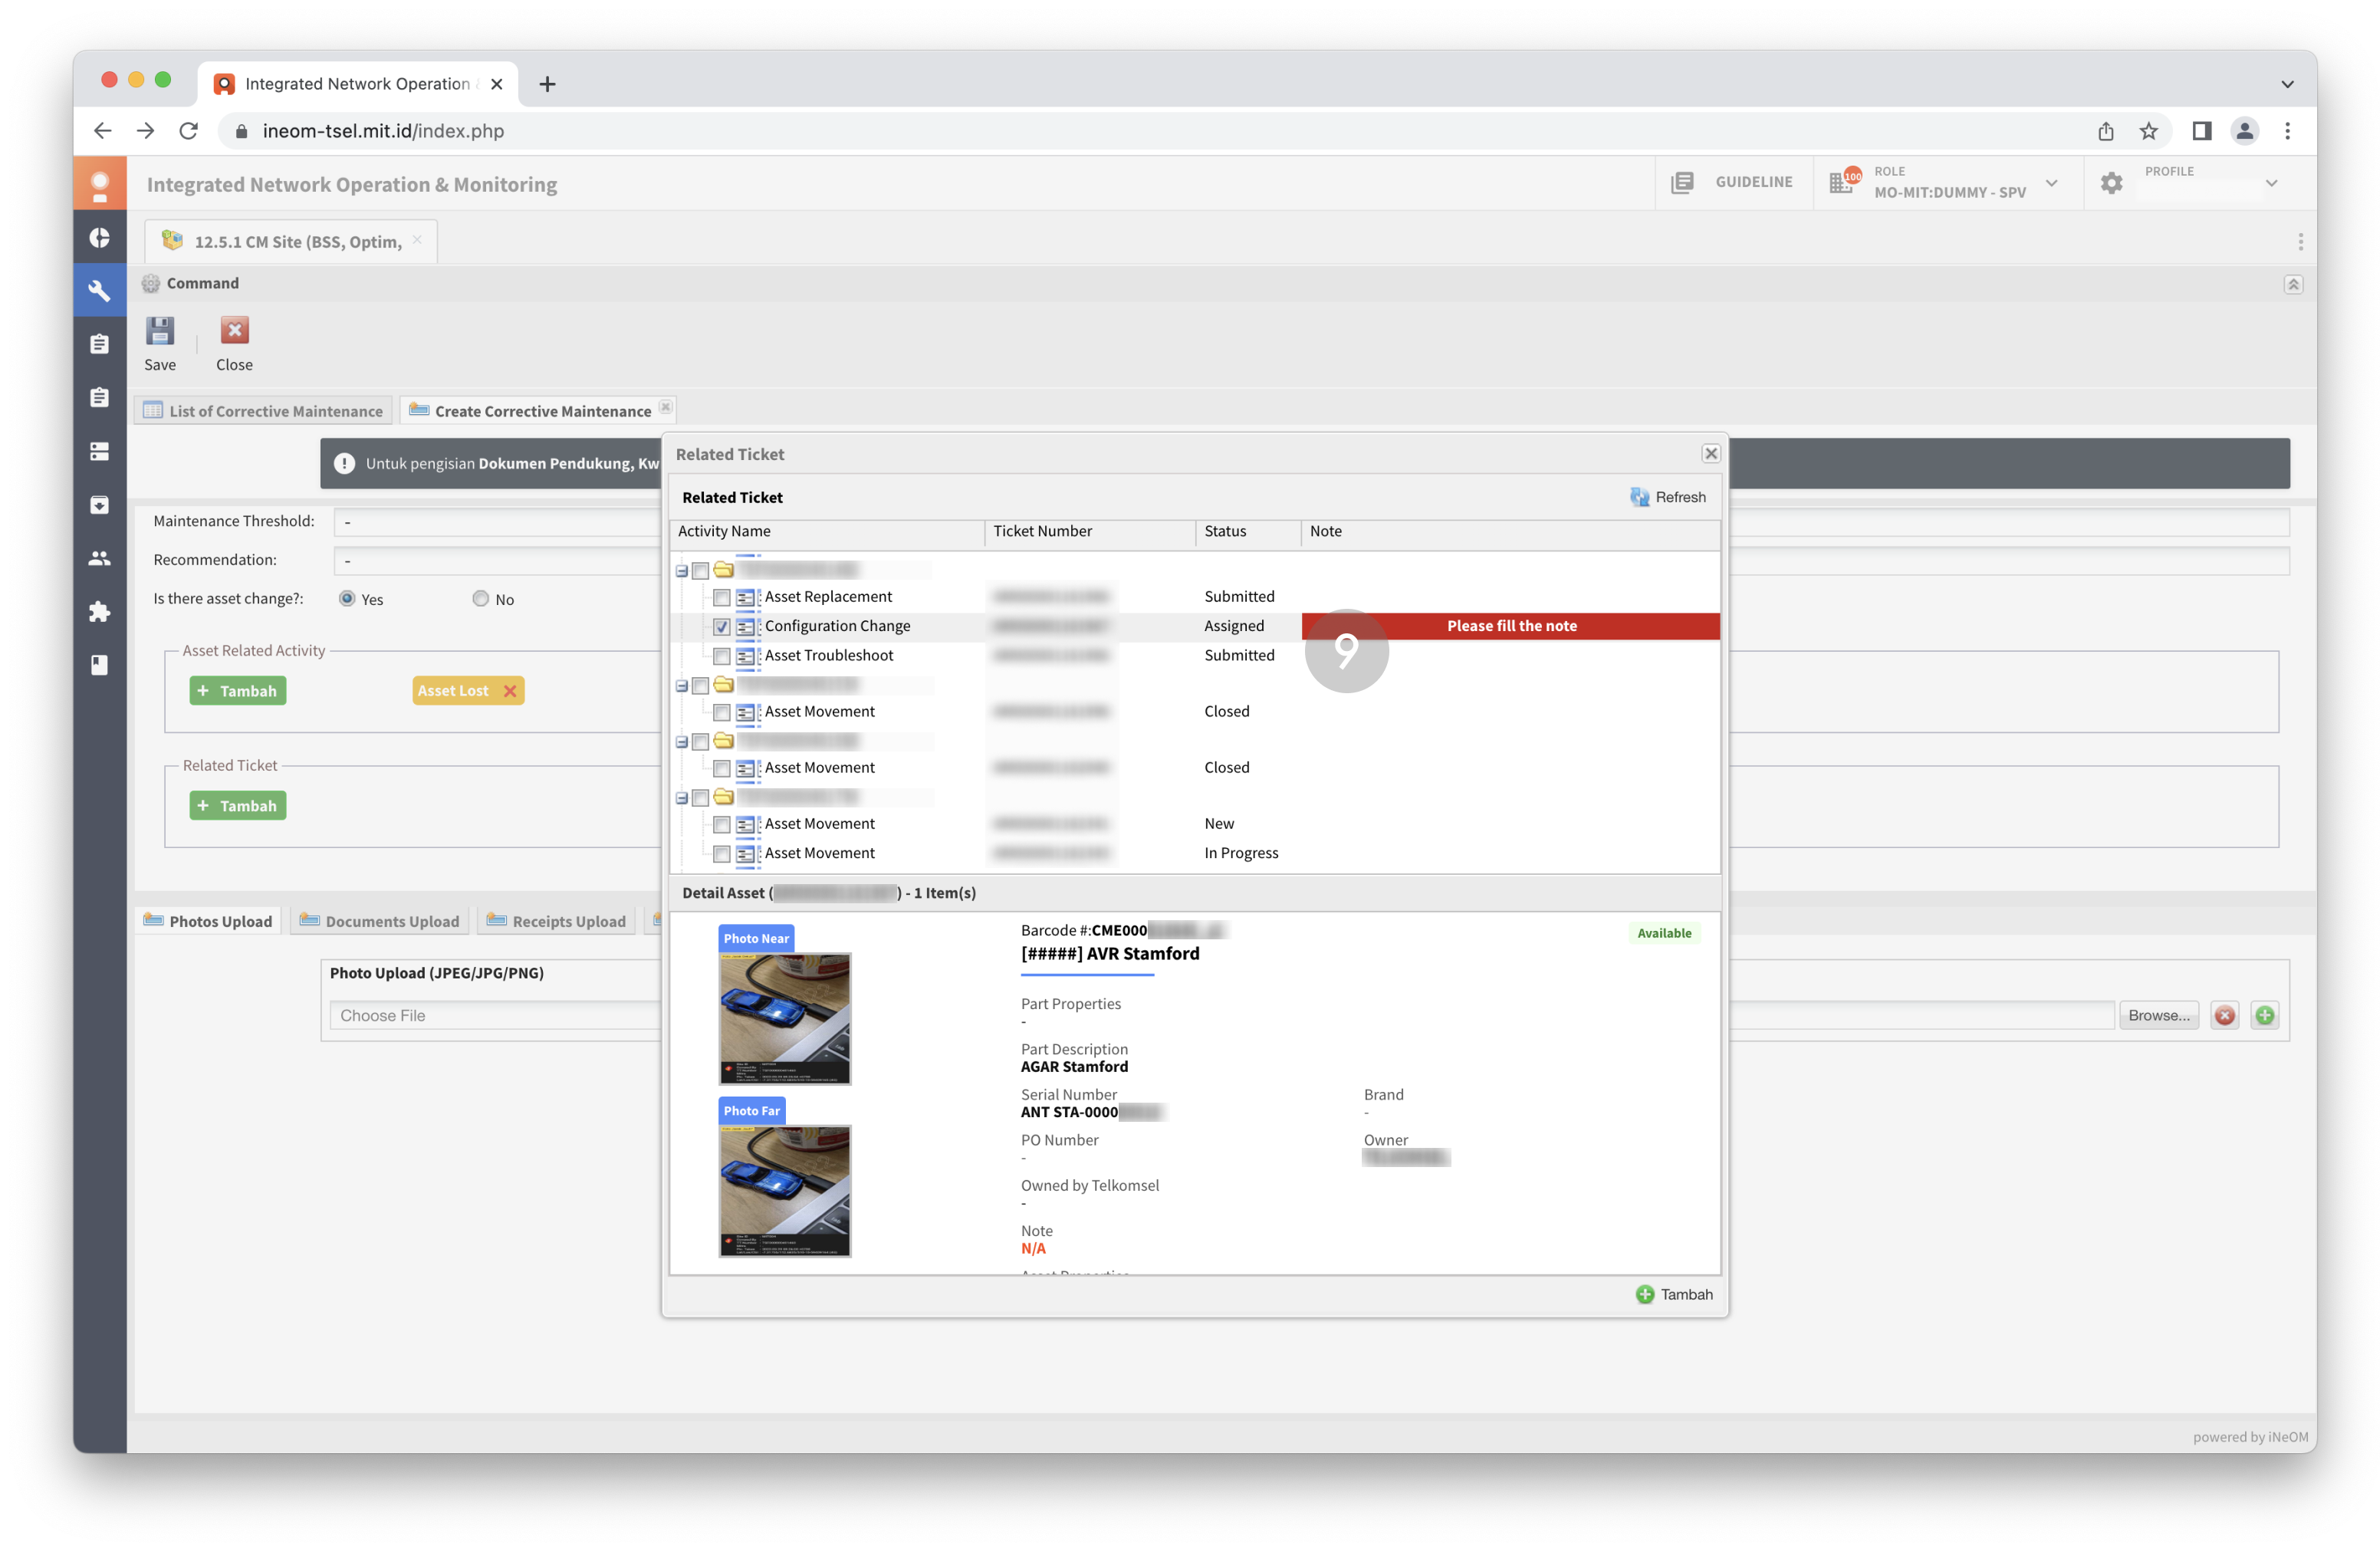Open the PROFILE dropdown chevron
The image size is (2380, 1552).
click(2271, 183)
